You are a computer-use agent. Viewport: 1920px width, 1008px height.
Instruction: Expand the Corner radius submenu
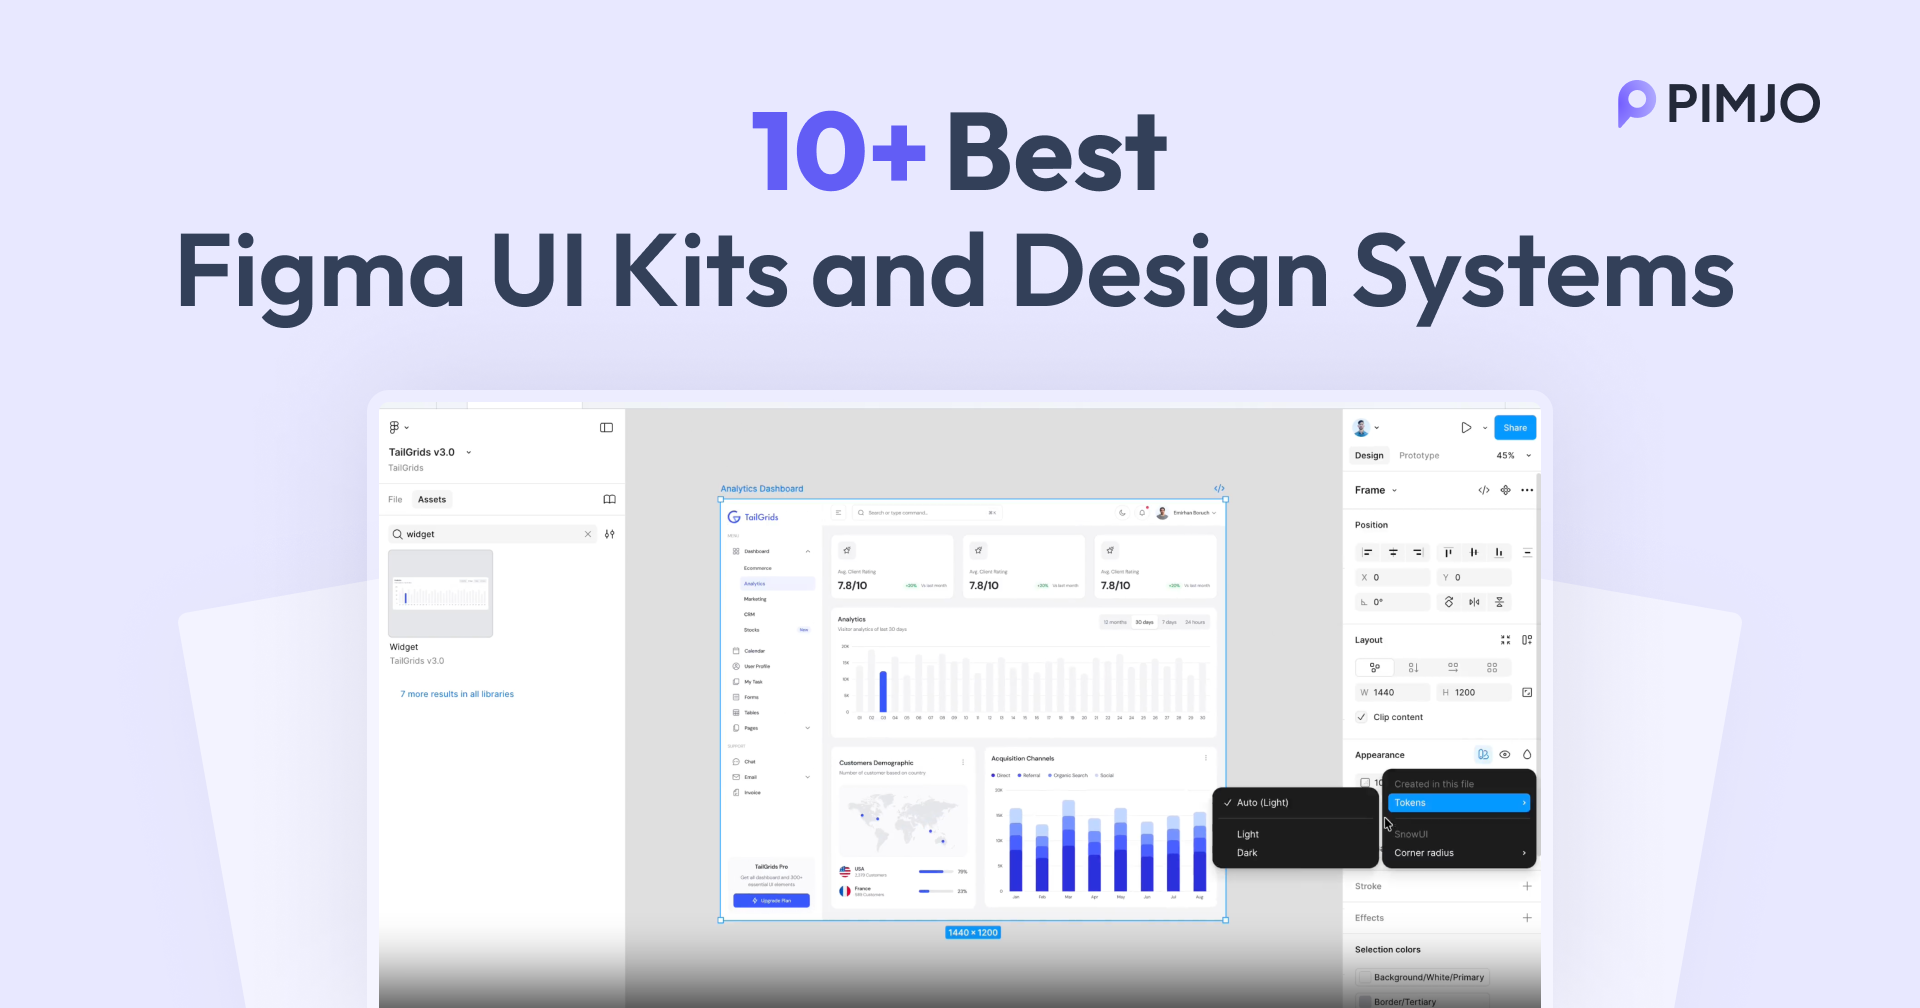coord(1459,853)
